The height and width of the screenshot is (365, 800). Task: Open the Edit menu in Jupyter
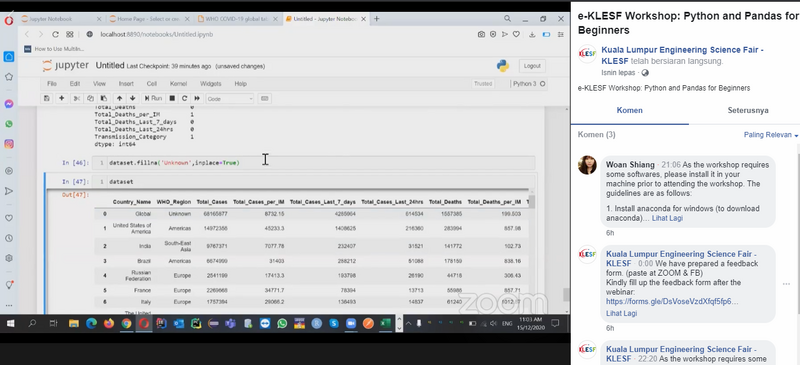coord(75,84)
